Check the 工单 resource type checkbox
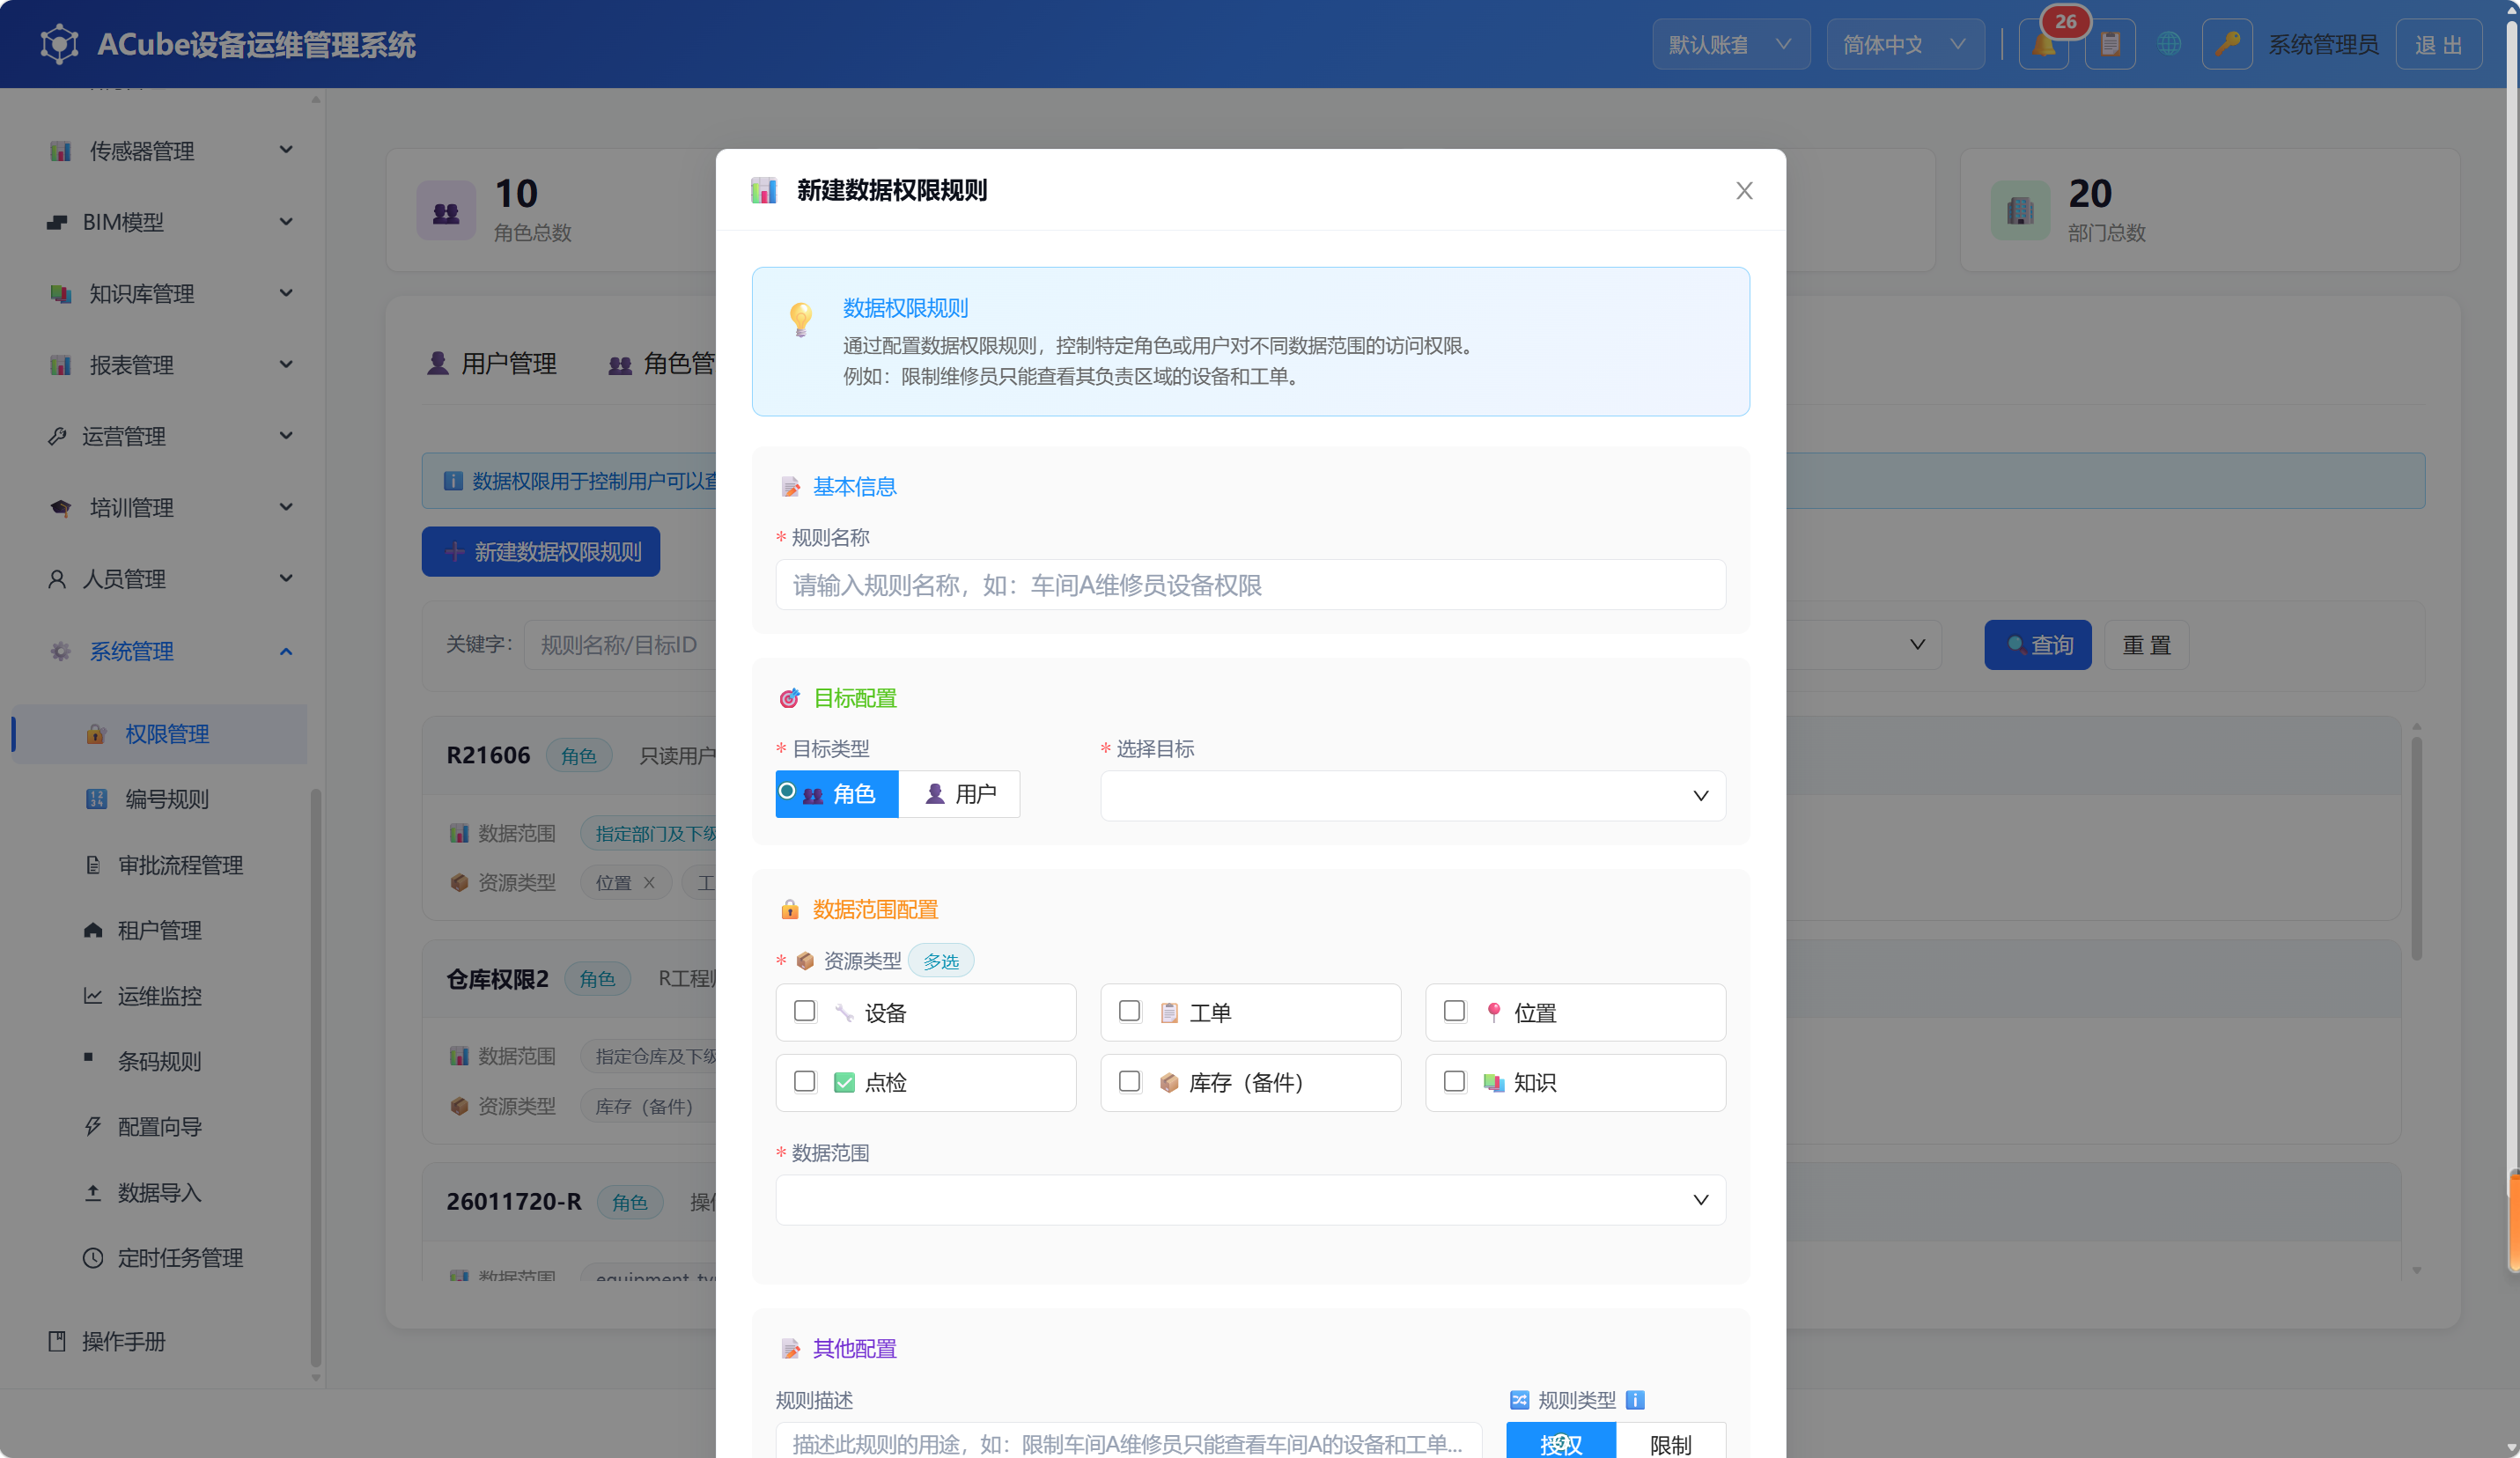This screenshot has width=2520, height=1458. 1129,1011
